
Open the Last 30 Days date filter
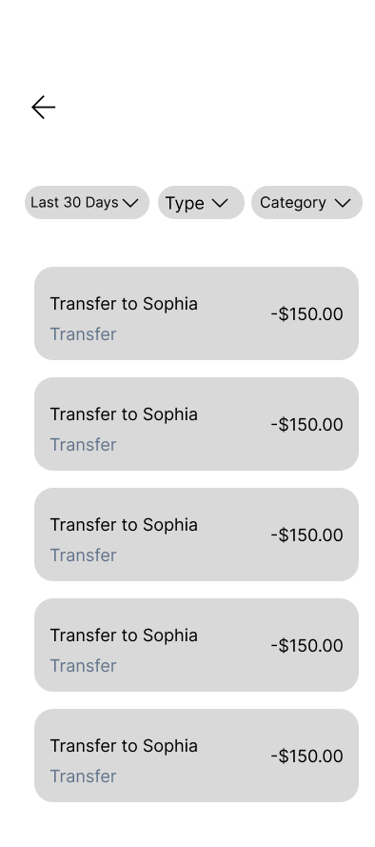(x=87, y=203)
